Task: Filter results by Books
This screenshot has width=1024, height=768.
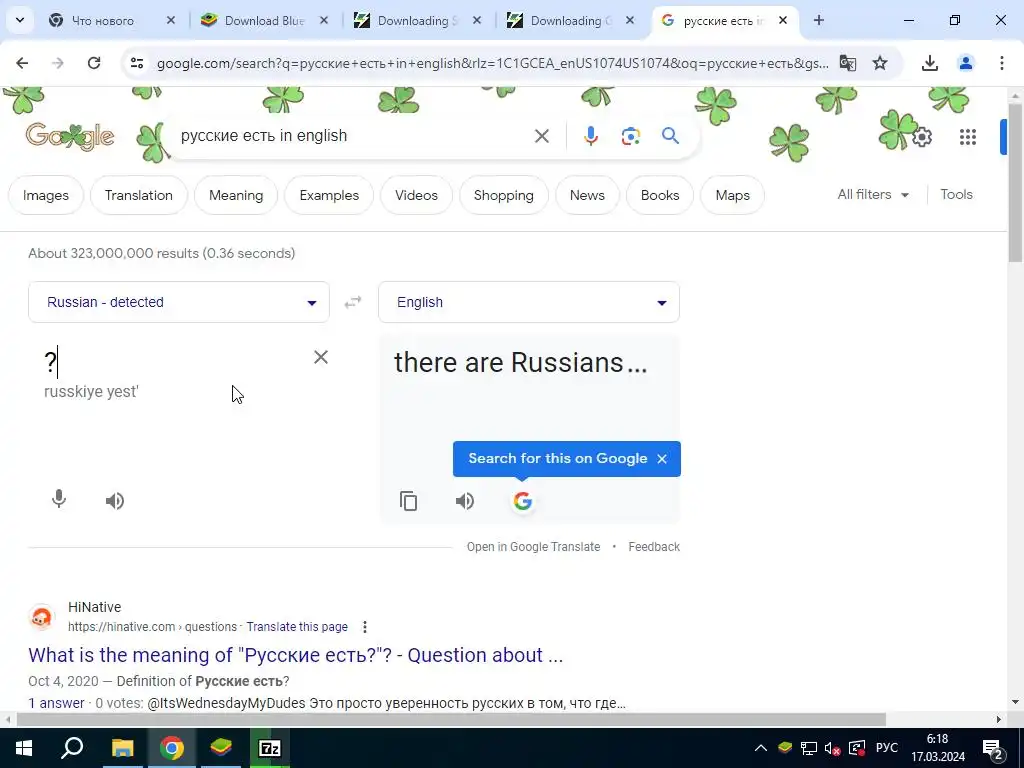Action: point(660,195)
